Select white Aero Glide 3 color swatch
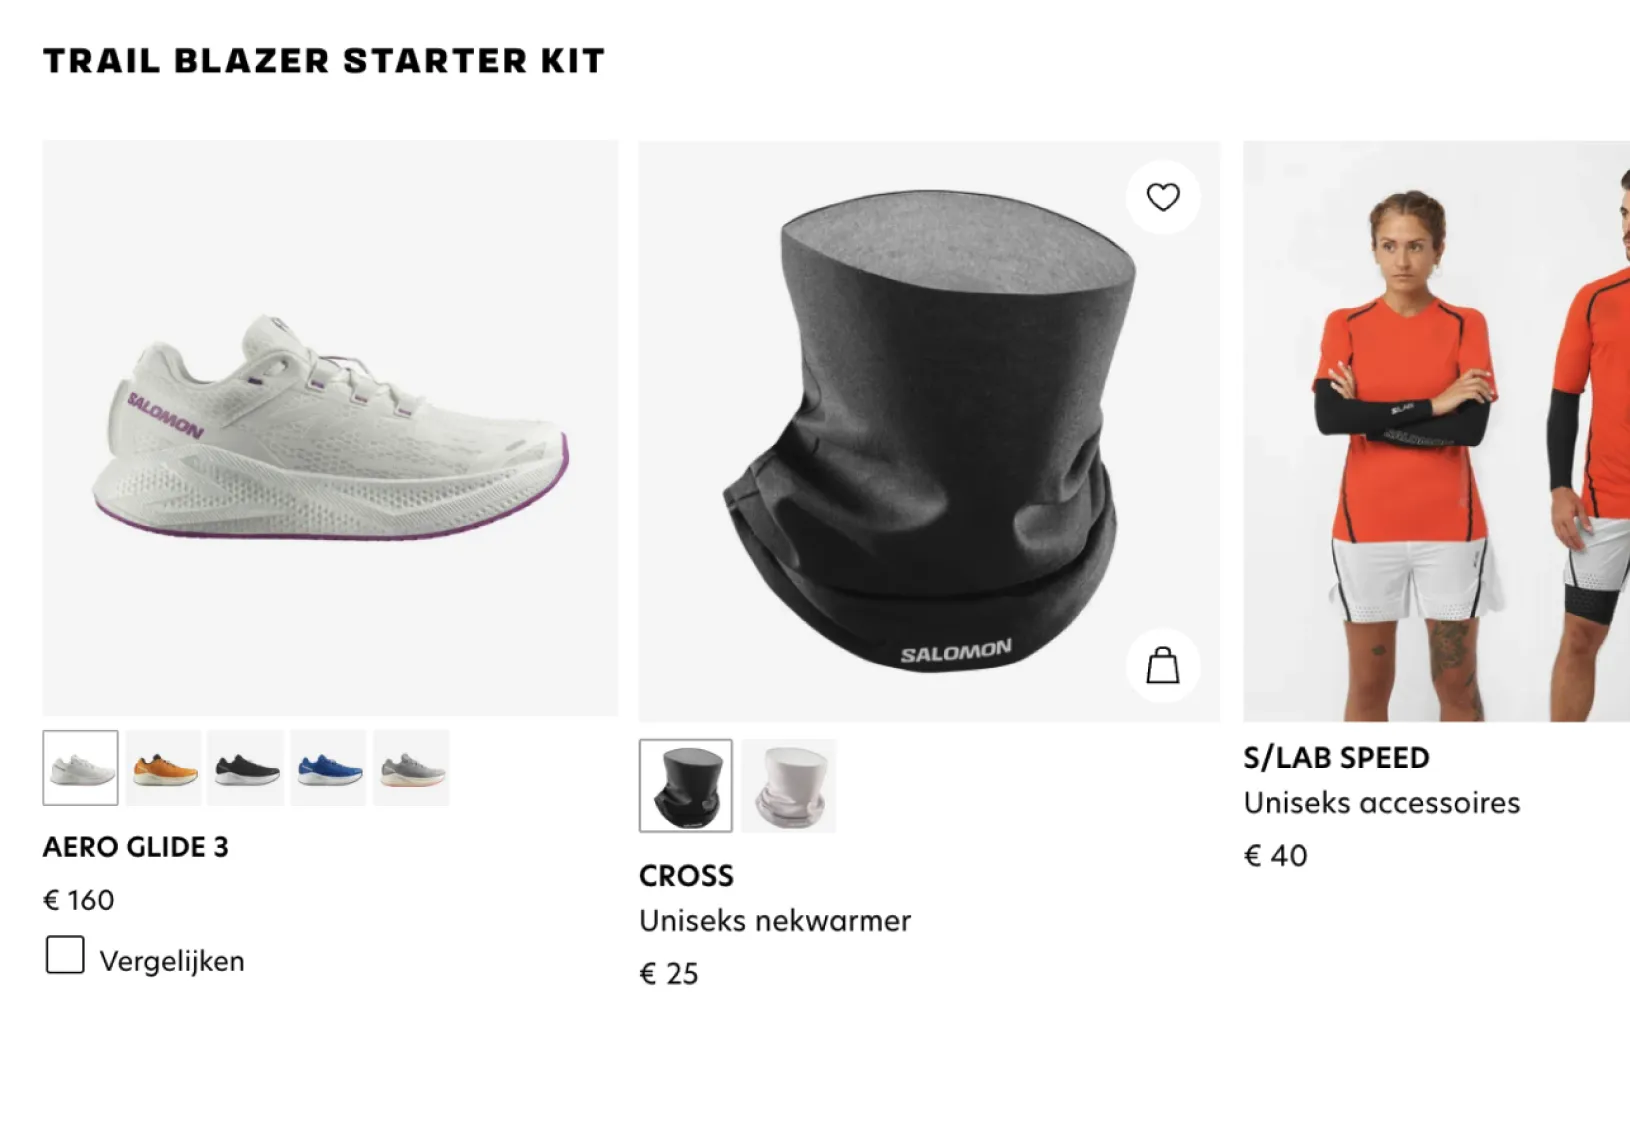1630x1148 pixels. 80,768
